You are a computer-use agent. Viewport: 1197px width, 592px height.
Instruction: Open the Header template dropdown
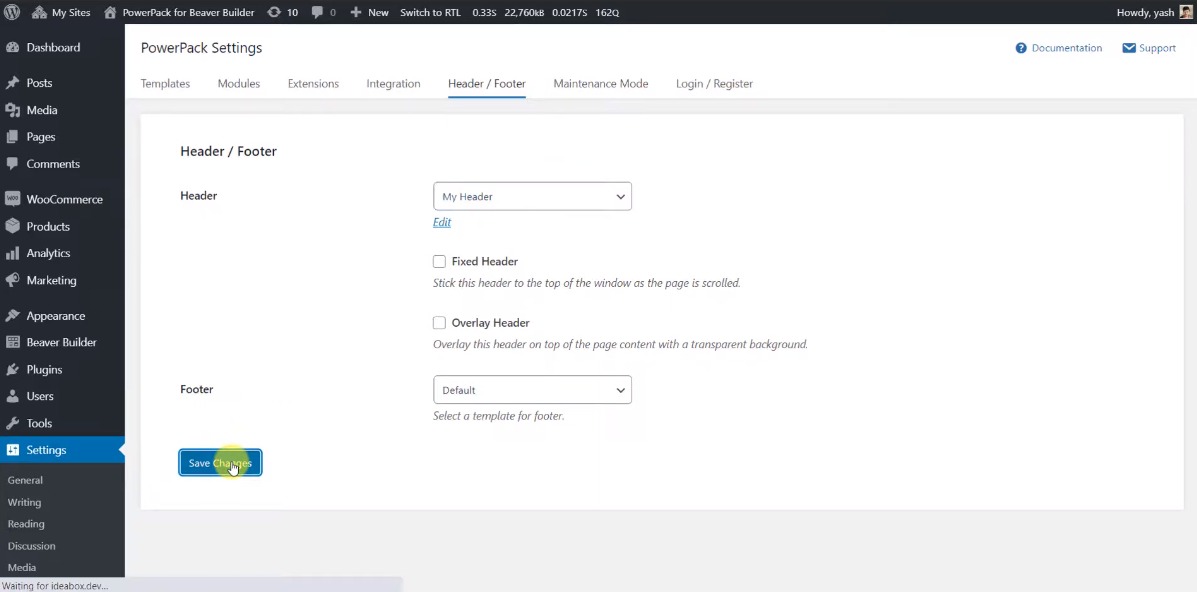[x=531, y=196]
